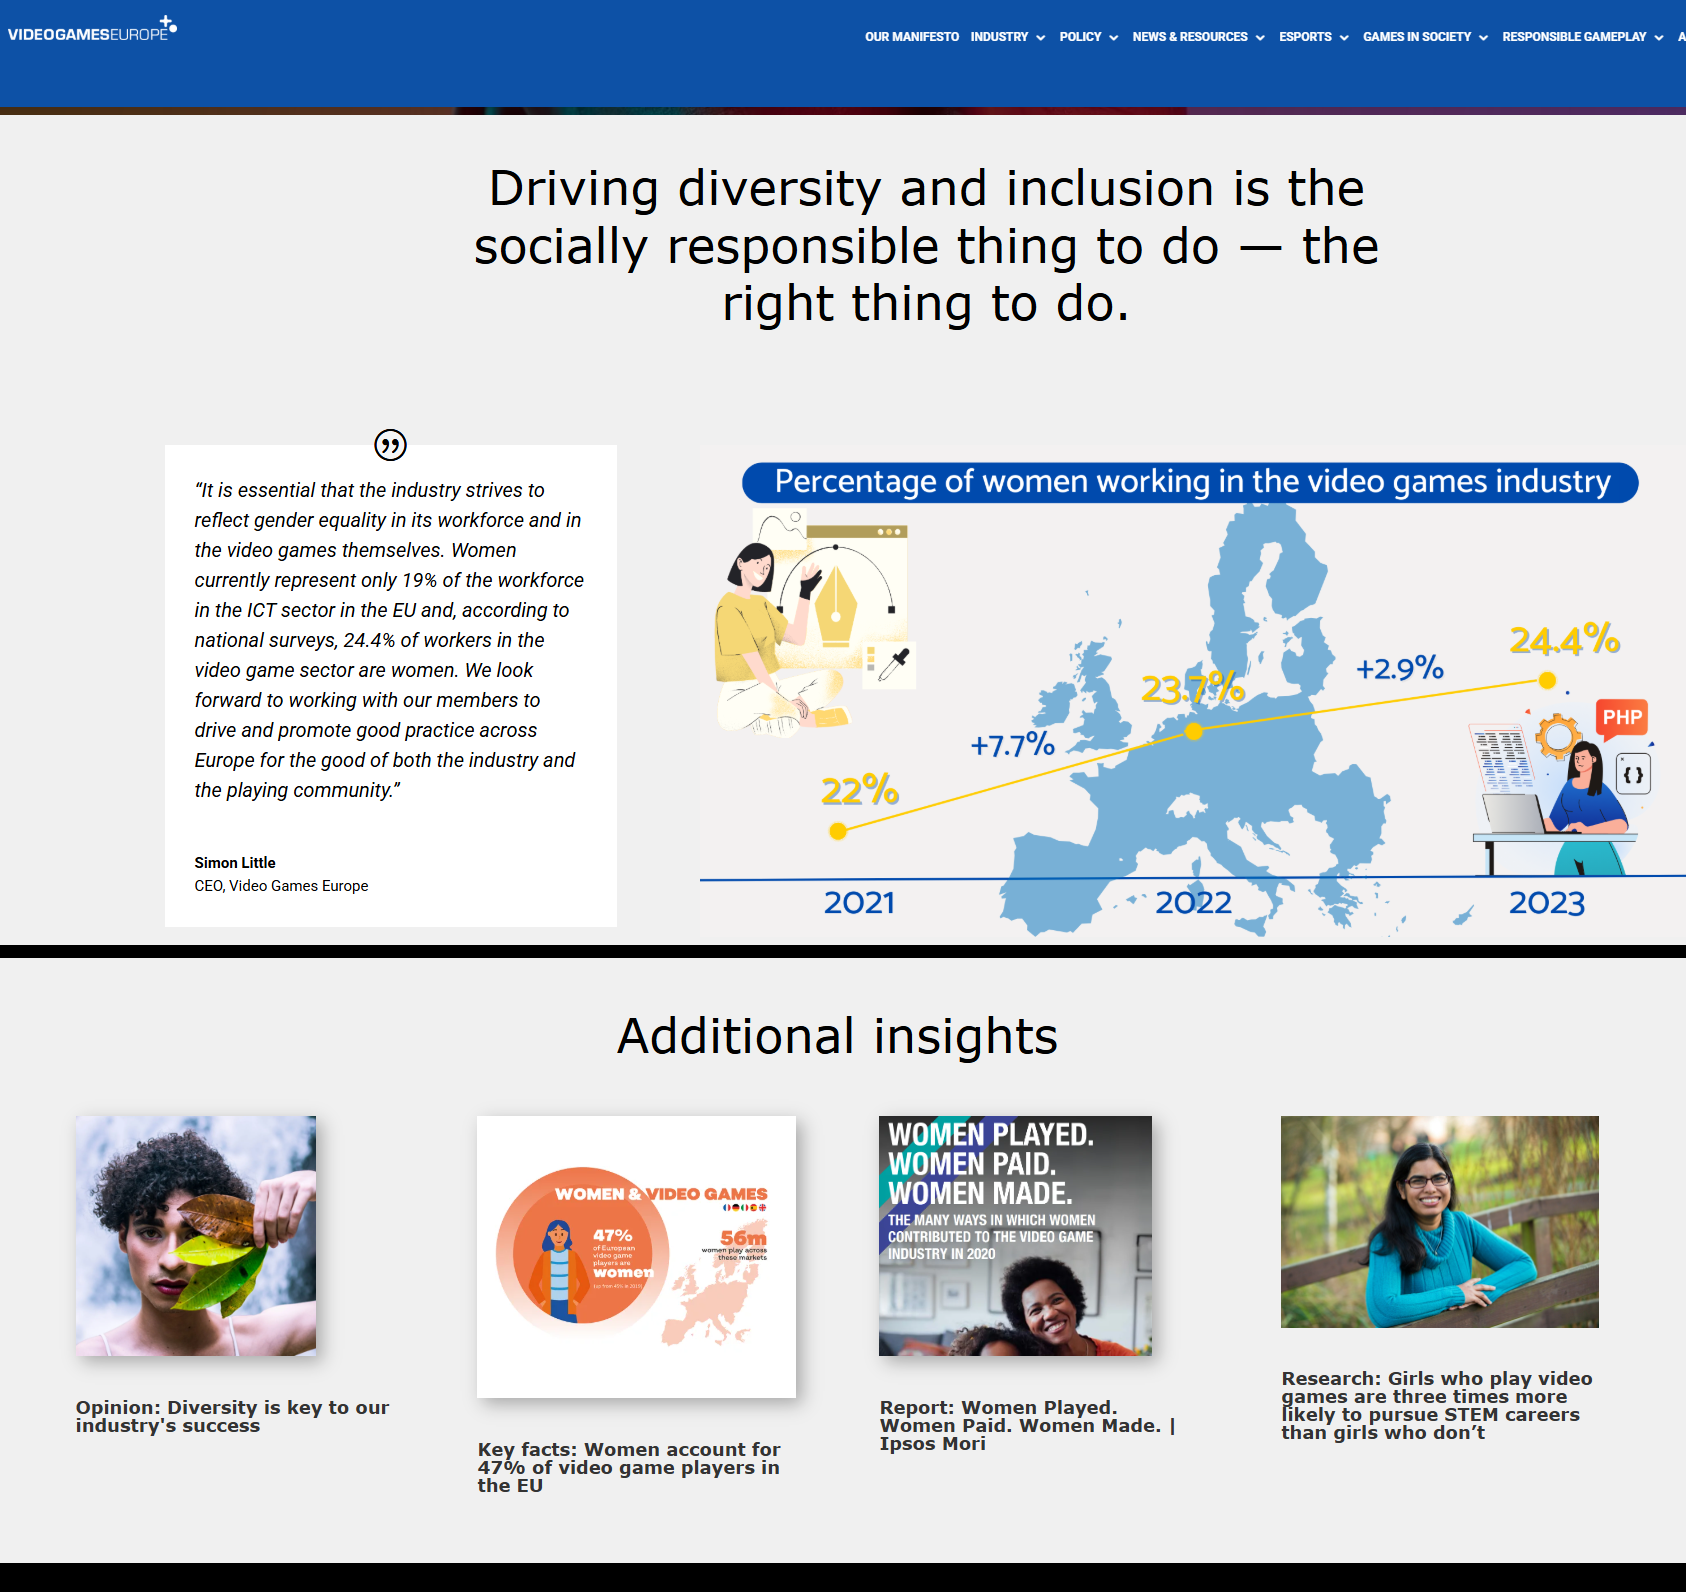Click the +7.7% growth label
Viewport: 1686px width, 1592px height.
[x=1012, y=745]
